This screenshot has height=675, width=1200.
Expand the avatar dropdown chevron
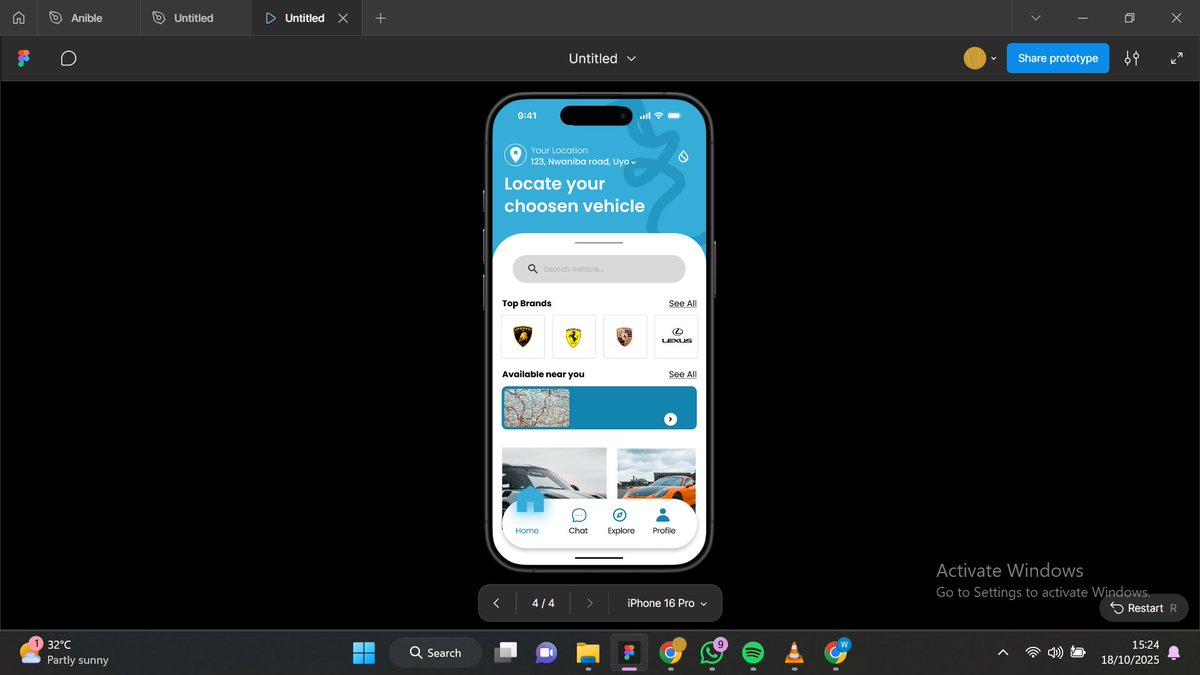pyautogui.click(x=993, y=59)
